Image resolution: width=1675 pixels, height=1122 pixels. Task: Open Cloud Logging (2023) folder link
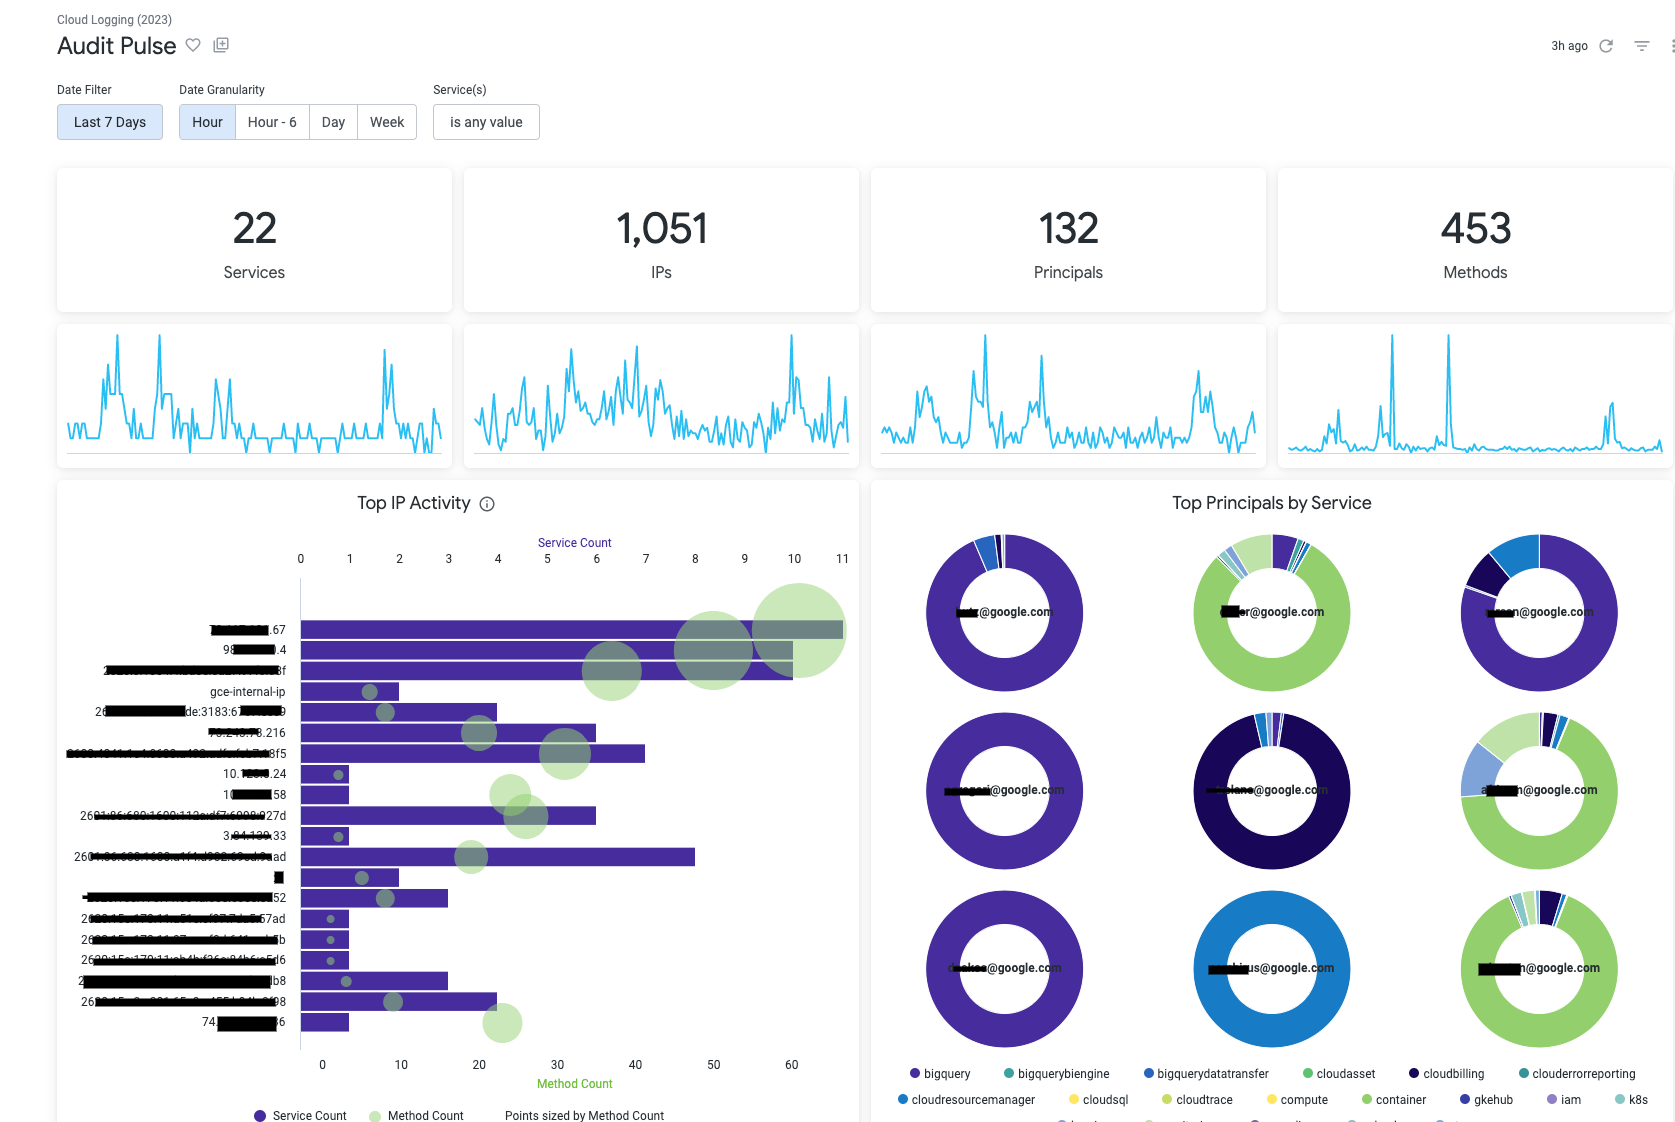click(114, 19)
